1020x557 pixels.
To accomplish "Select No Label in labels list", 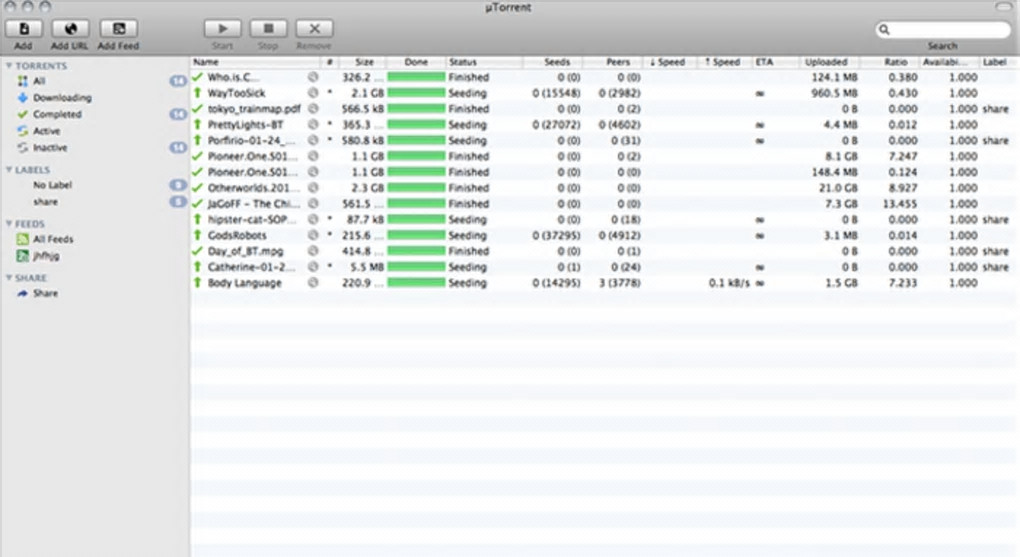I will [x=52, y=185].
